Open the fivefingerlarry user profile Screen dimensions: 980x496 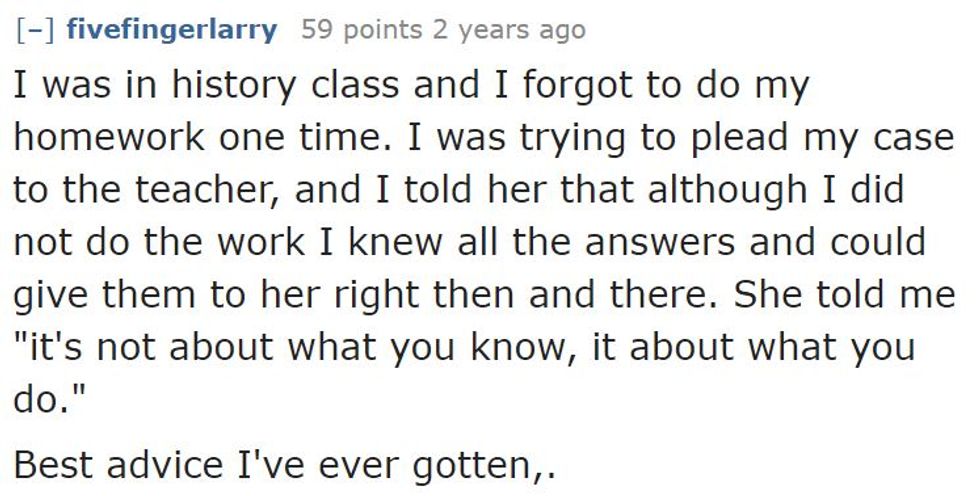(x=170, y=31)
